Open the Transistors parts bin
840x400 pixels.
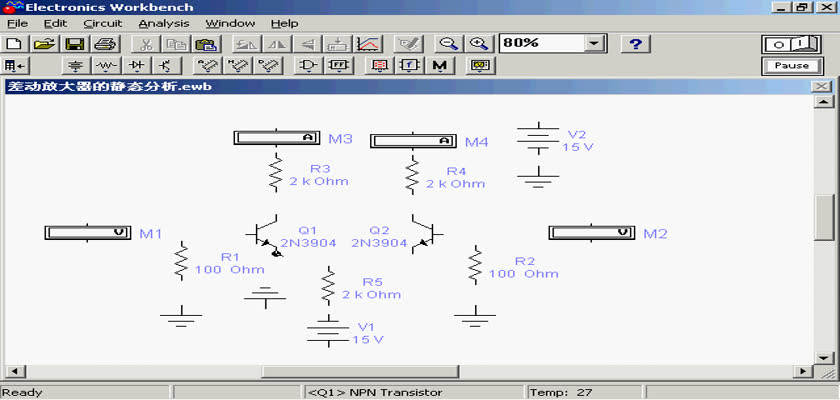(168, 66)
